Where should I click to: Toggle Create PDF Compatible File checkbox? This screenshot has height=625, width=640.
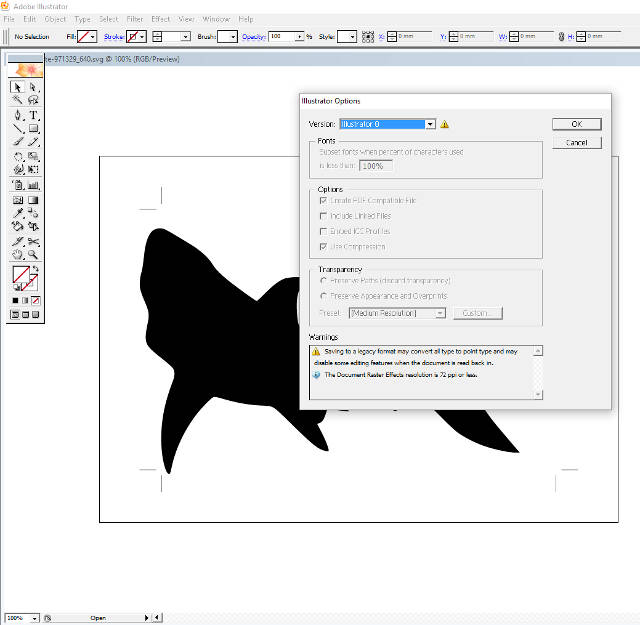pyautogui.click(x=323, y=200)
